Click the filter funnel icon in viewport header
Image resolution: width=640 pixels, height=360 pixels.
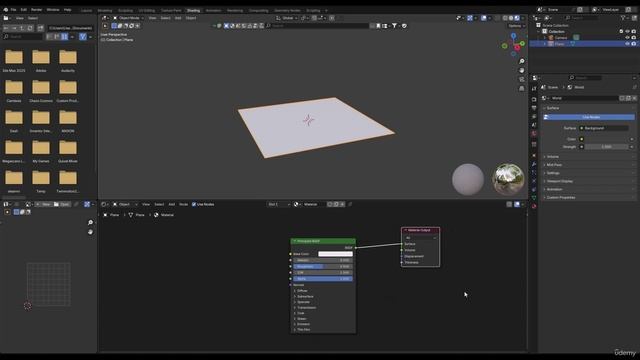[394, 26]
